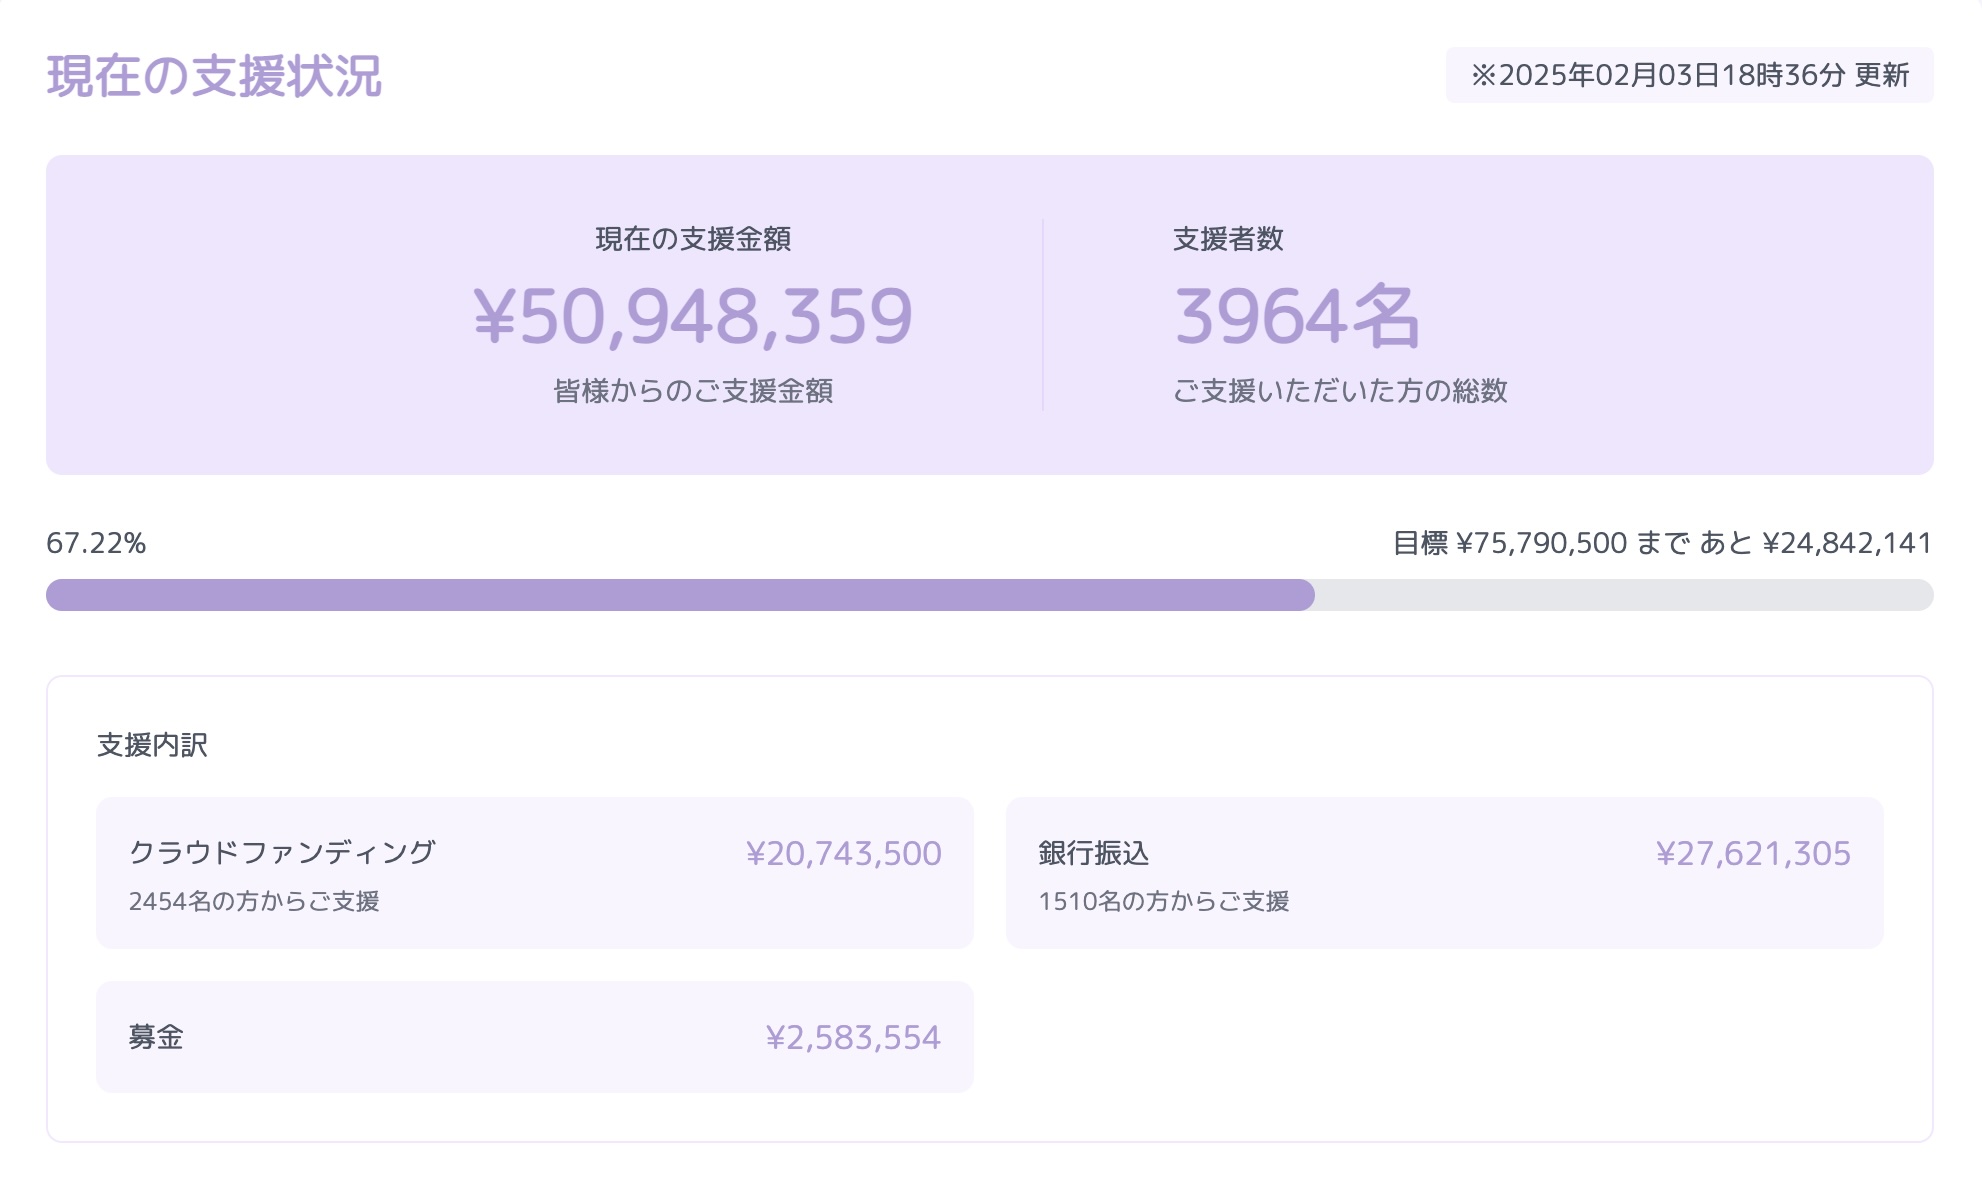Click the 現在の支援状況 heading
The height and width of the screenshot is (1178, 1982).
[214, 76]
